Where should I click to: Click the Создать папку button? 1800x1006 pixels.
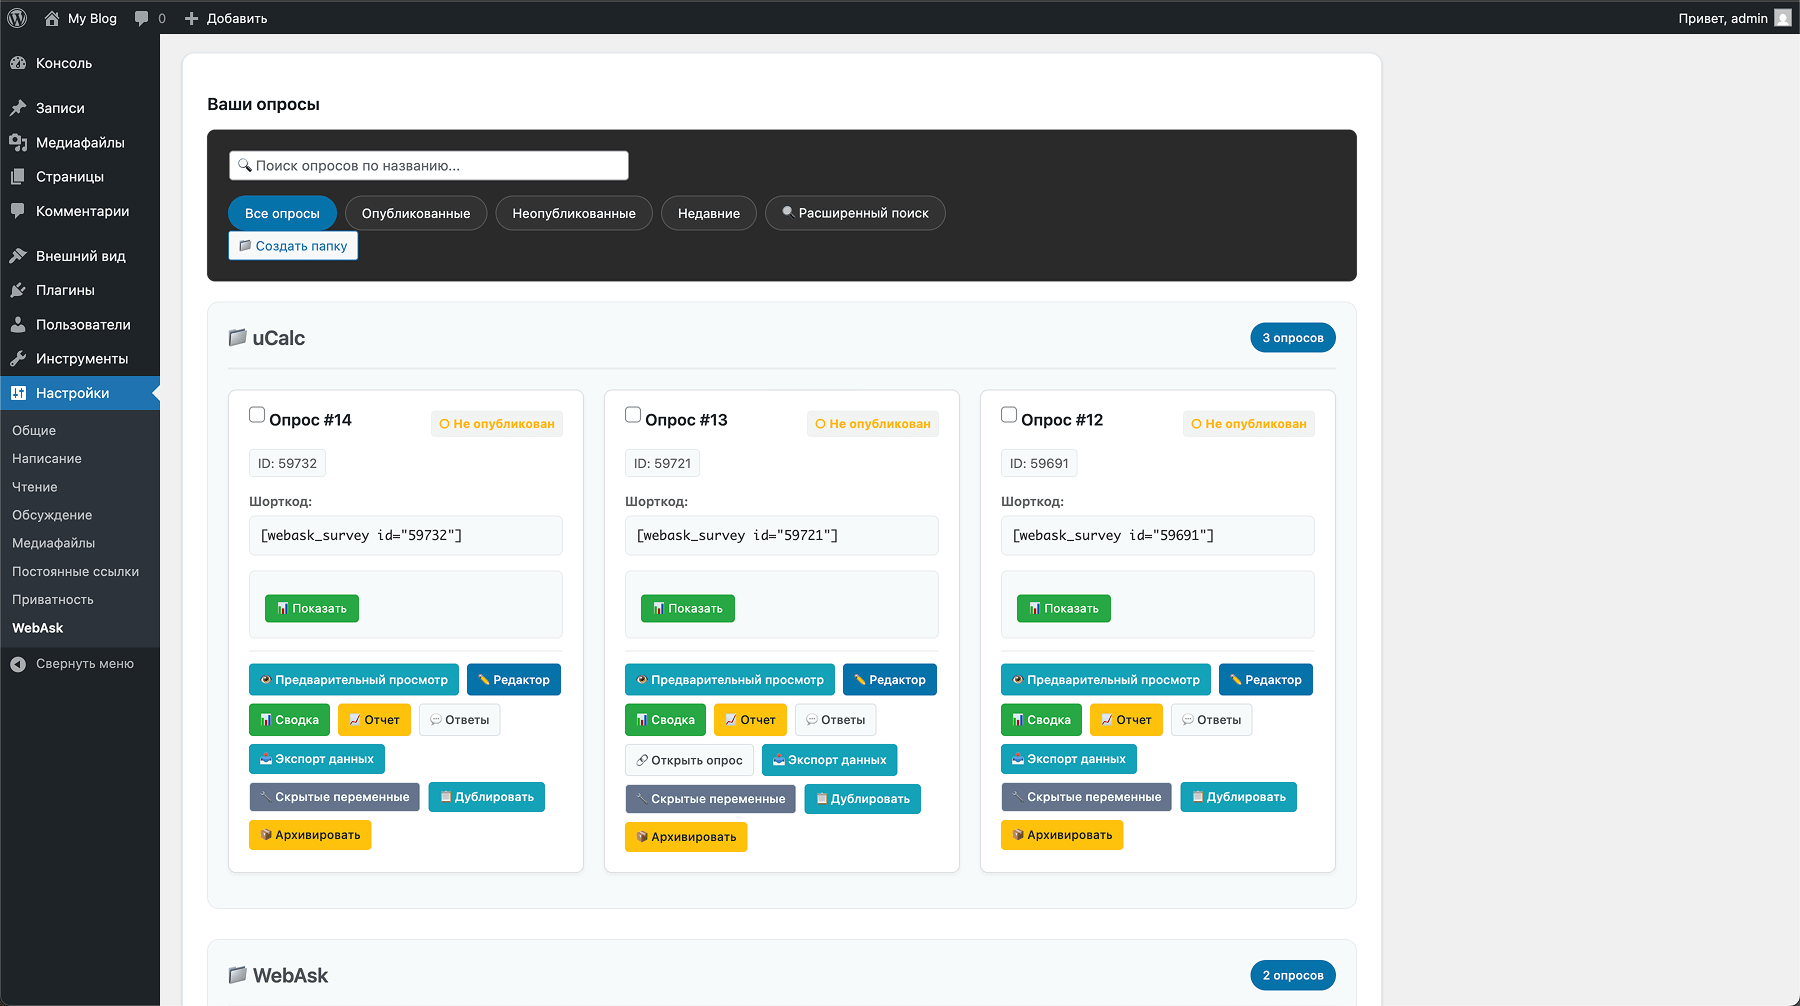293,246
